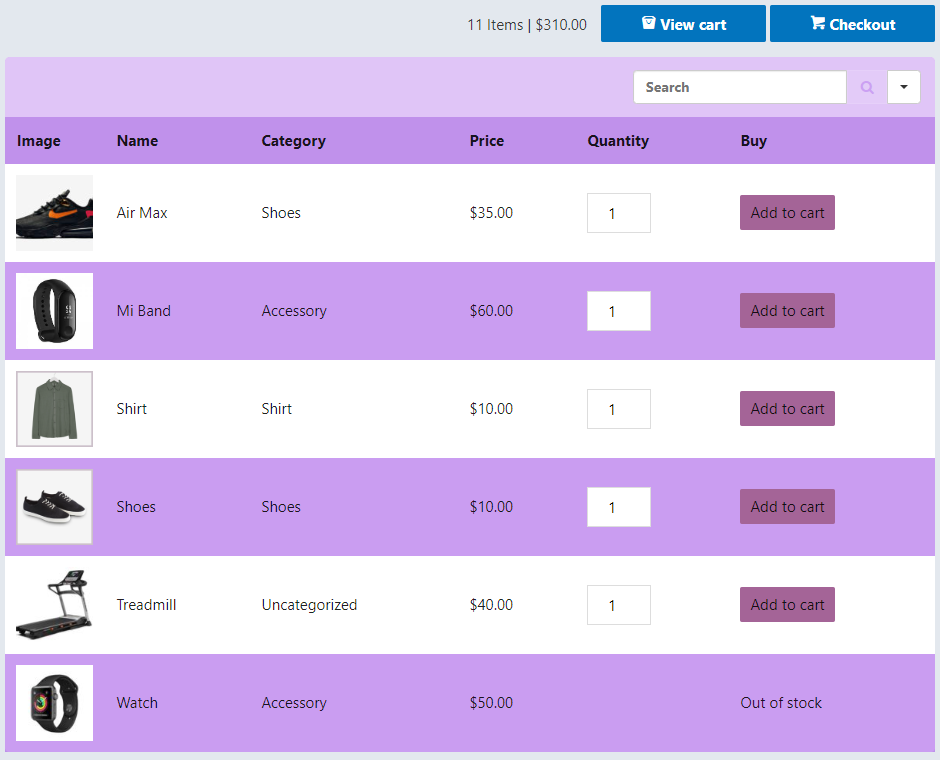
Task: Click the Mi Band quantity field
Action: point(618,310)
